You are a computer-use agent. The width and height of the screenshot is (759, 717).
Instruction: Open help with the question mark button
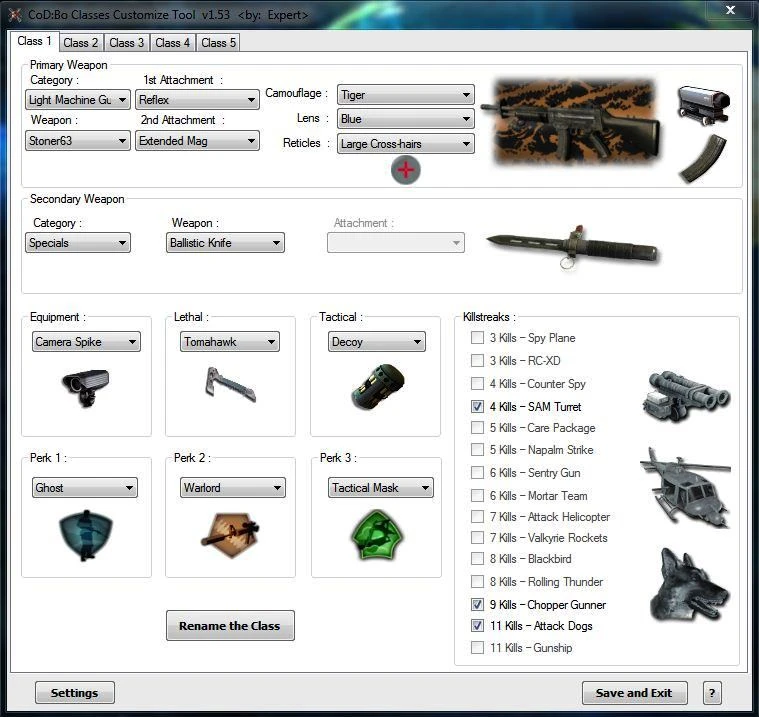click(712, 693)
